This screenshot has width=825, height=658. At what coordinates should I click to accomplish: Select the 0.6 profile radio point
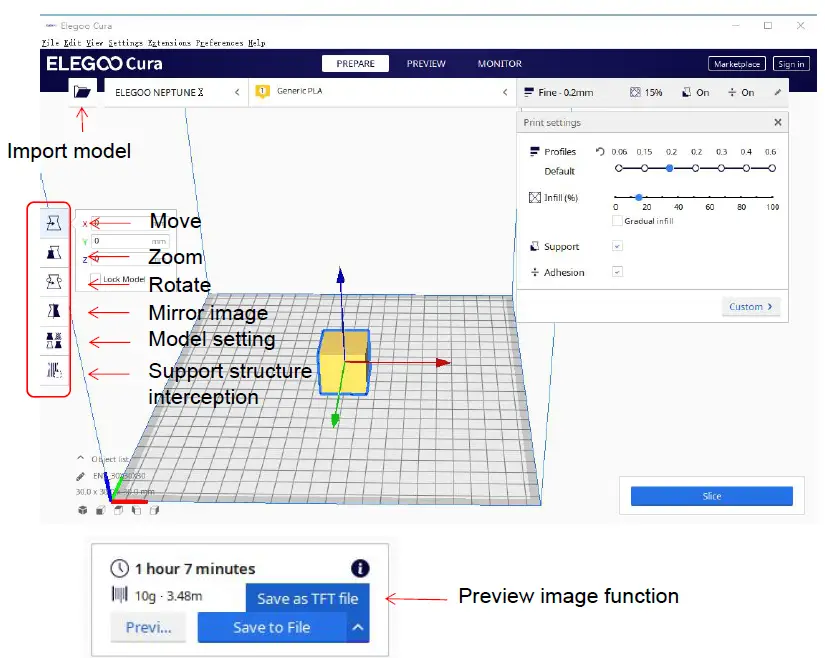pyautogui.click(x=772, y=168)
